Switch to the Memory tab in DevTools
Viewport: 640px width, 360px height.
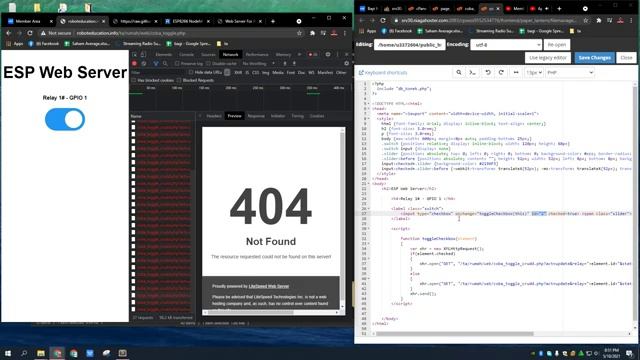[x=283, y=54]
